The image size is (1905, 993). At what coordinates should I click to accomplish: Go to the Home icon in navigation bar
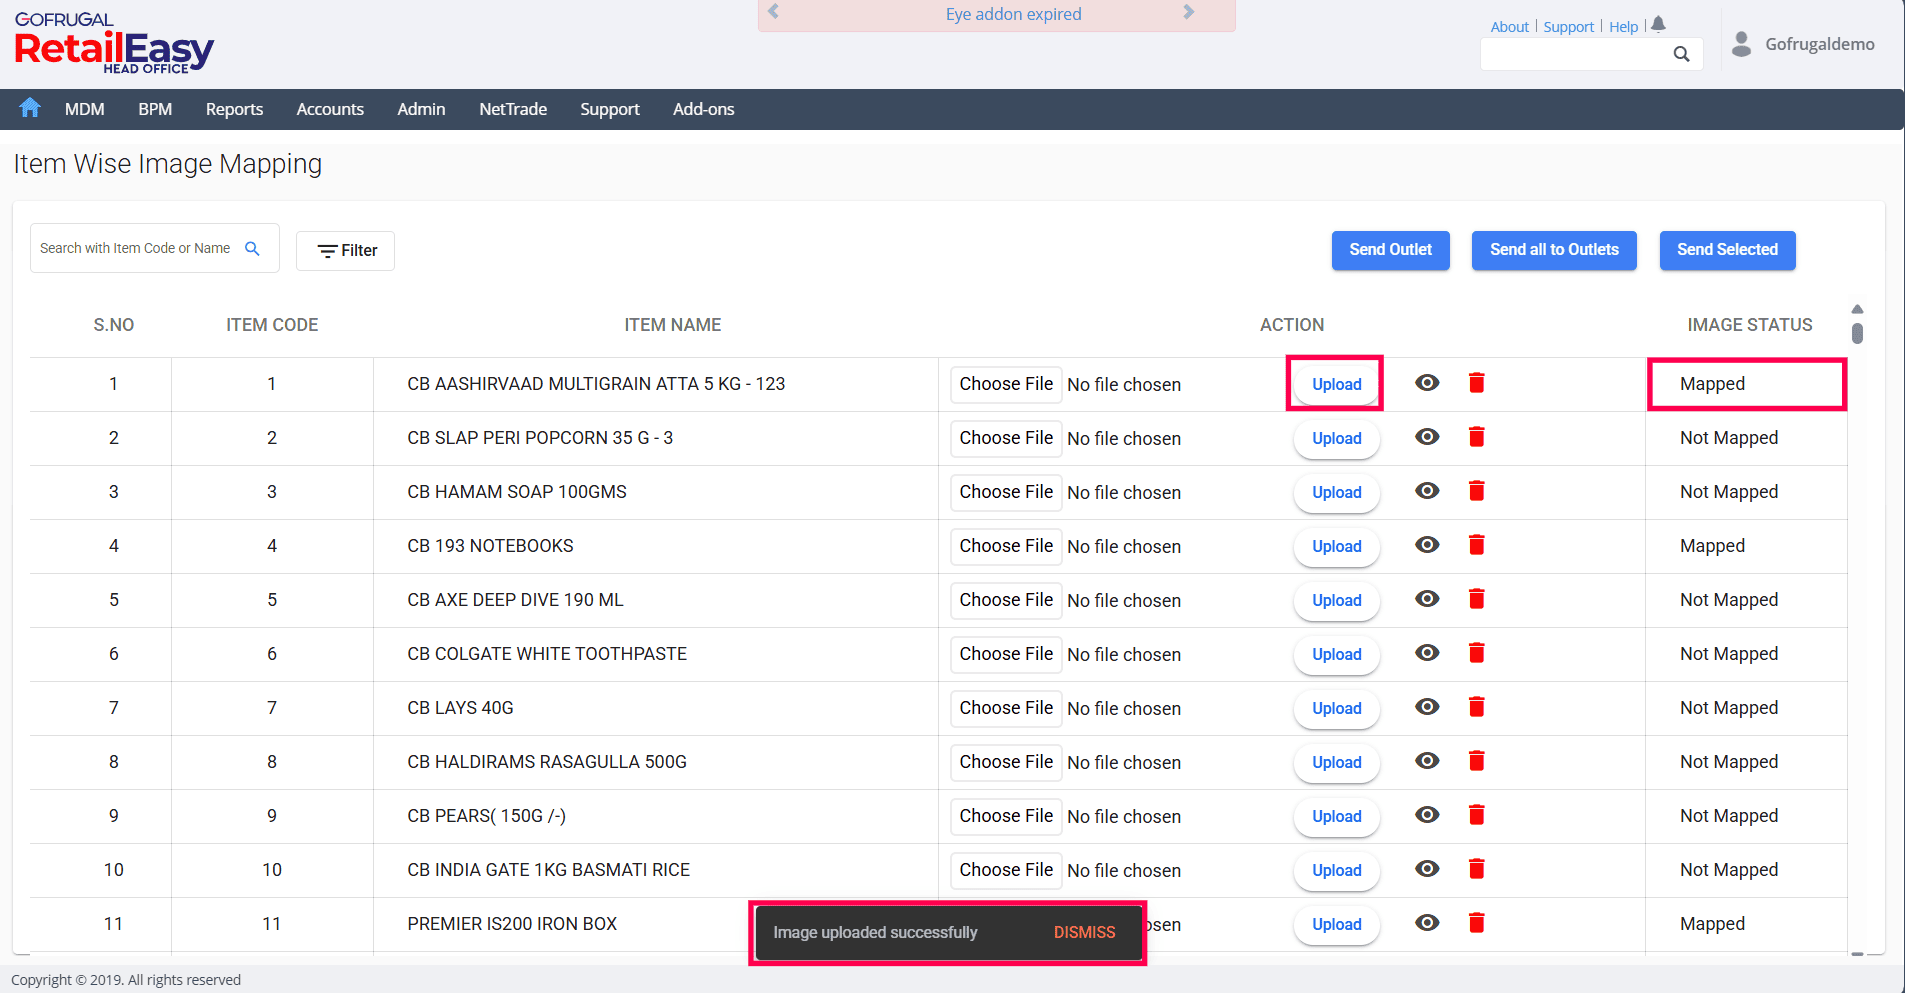[x=30, y=108]
